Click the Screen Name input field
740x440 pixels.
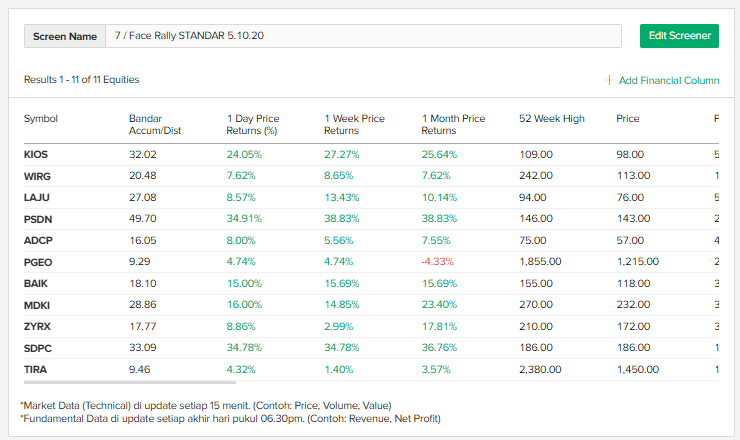click(x=365, y=36)
